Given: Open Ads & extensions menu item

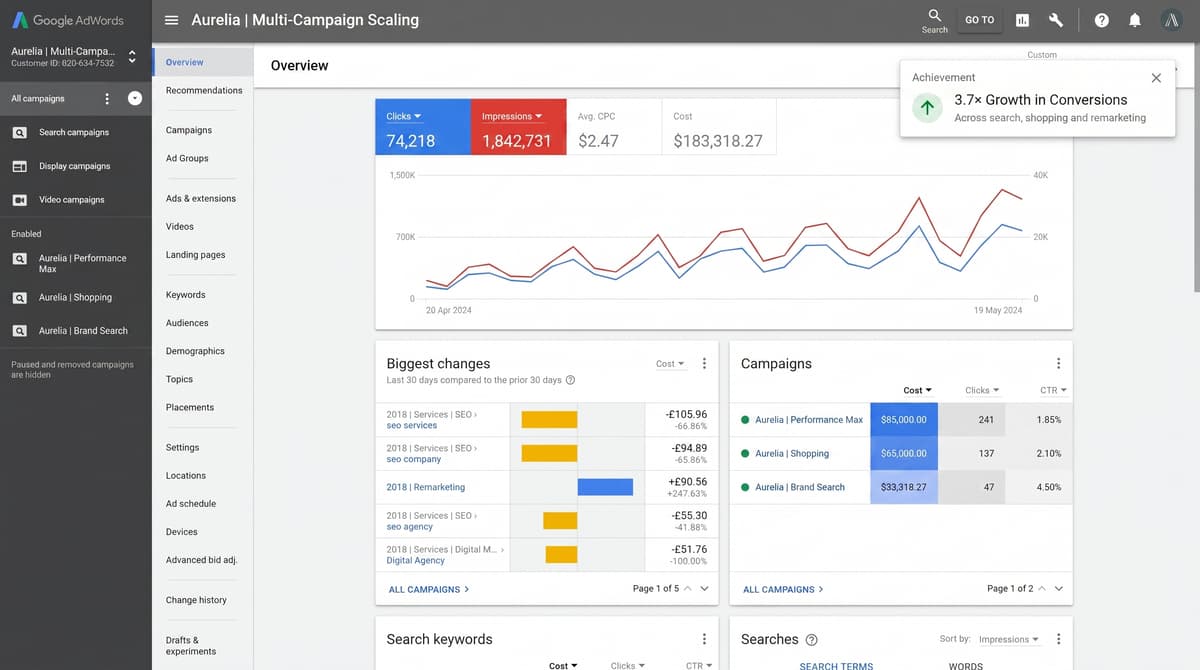Looking at the screenshot, I should (201, 198).
